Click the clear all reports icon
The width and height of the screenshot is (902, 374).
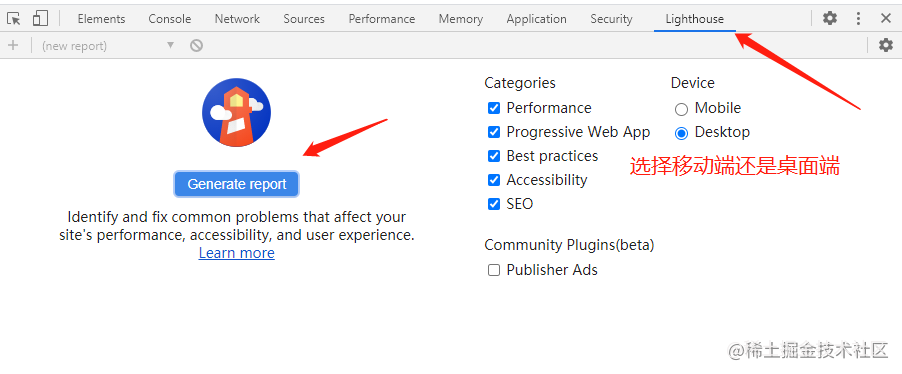point(197,45)
